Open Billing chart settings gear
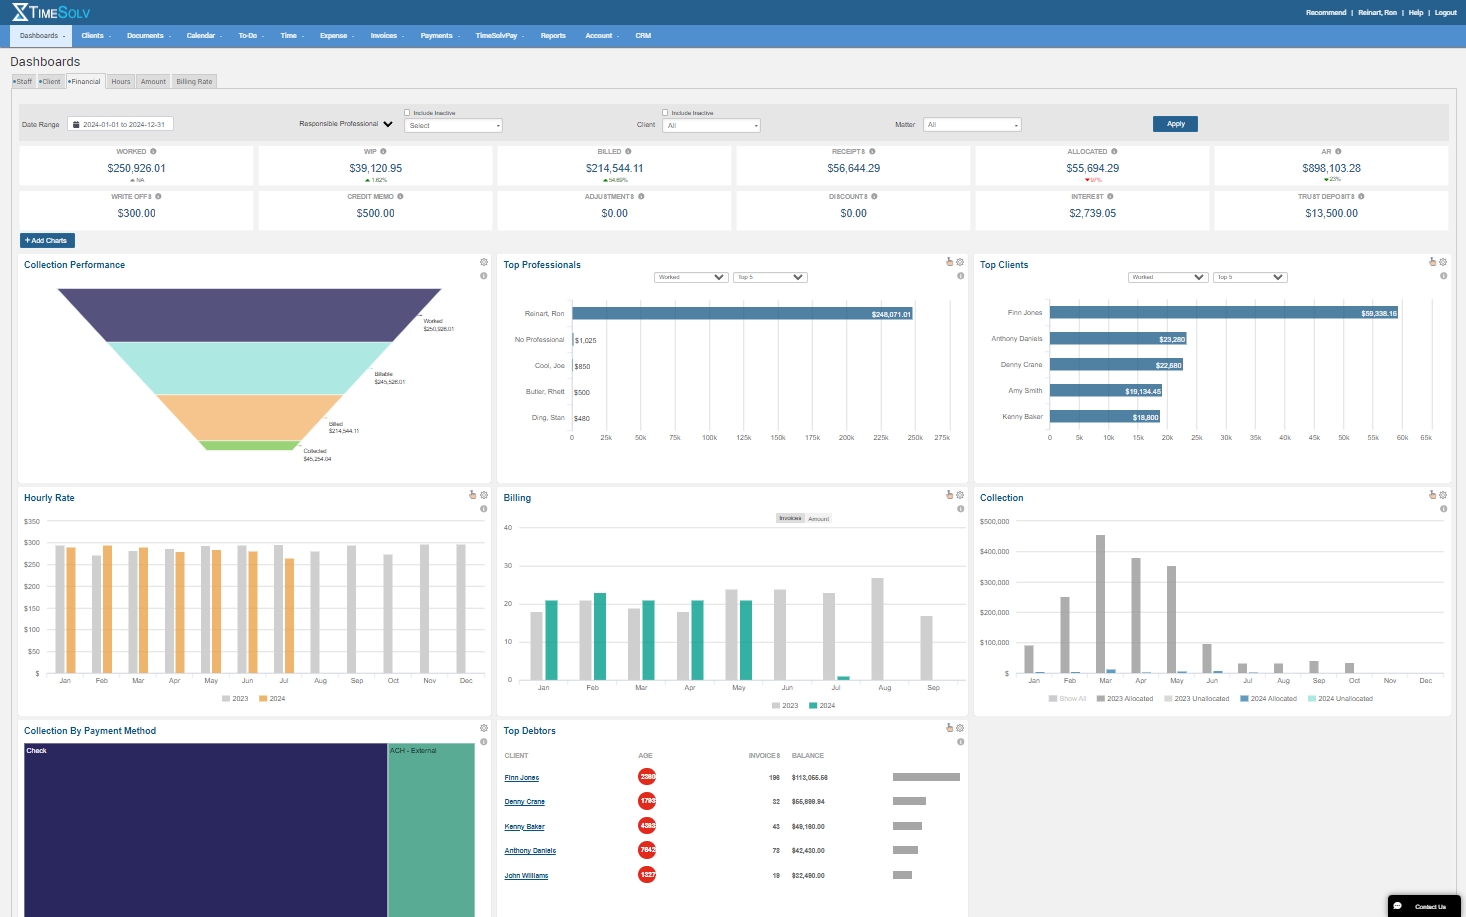This screenshot has width=1466, height=917. [960, 495]
